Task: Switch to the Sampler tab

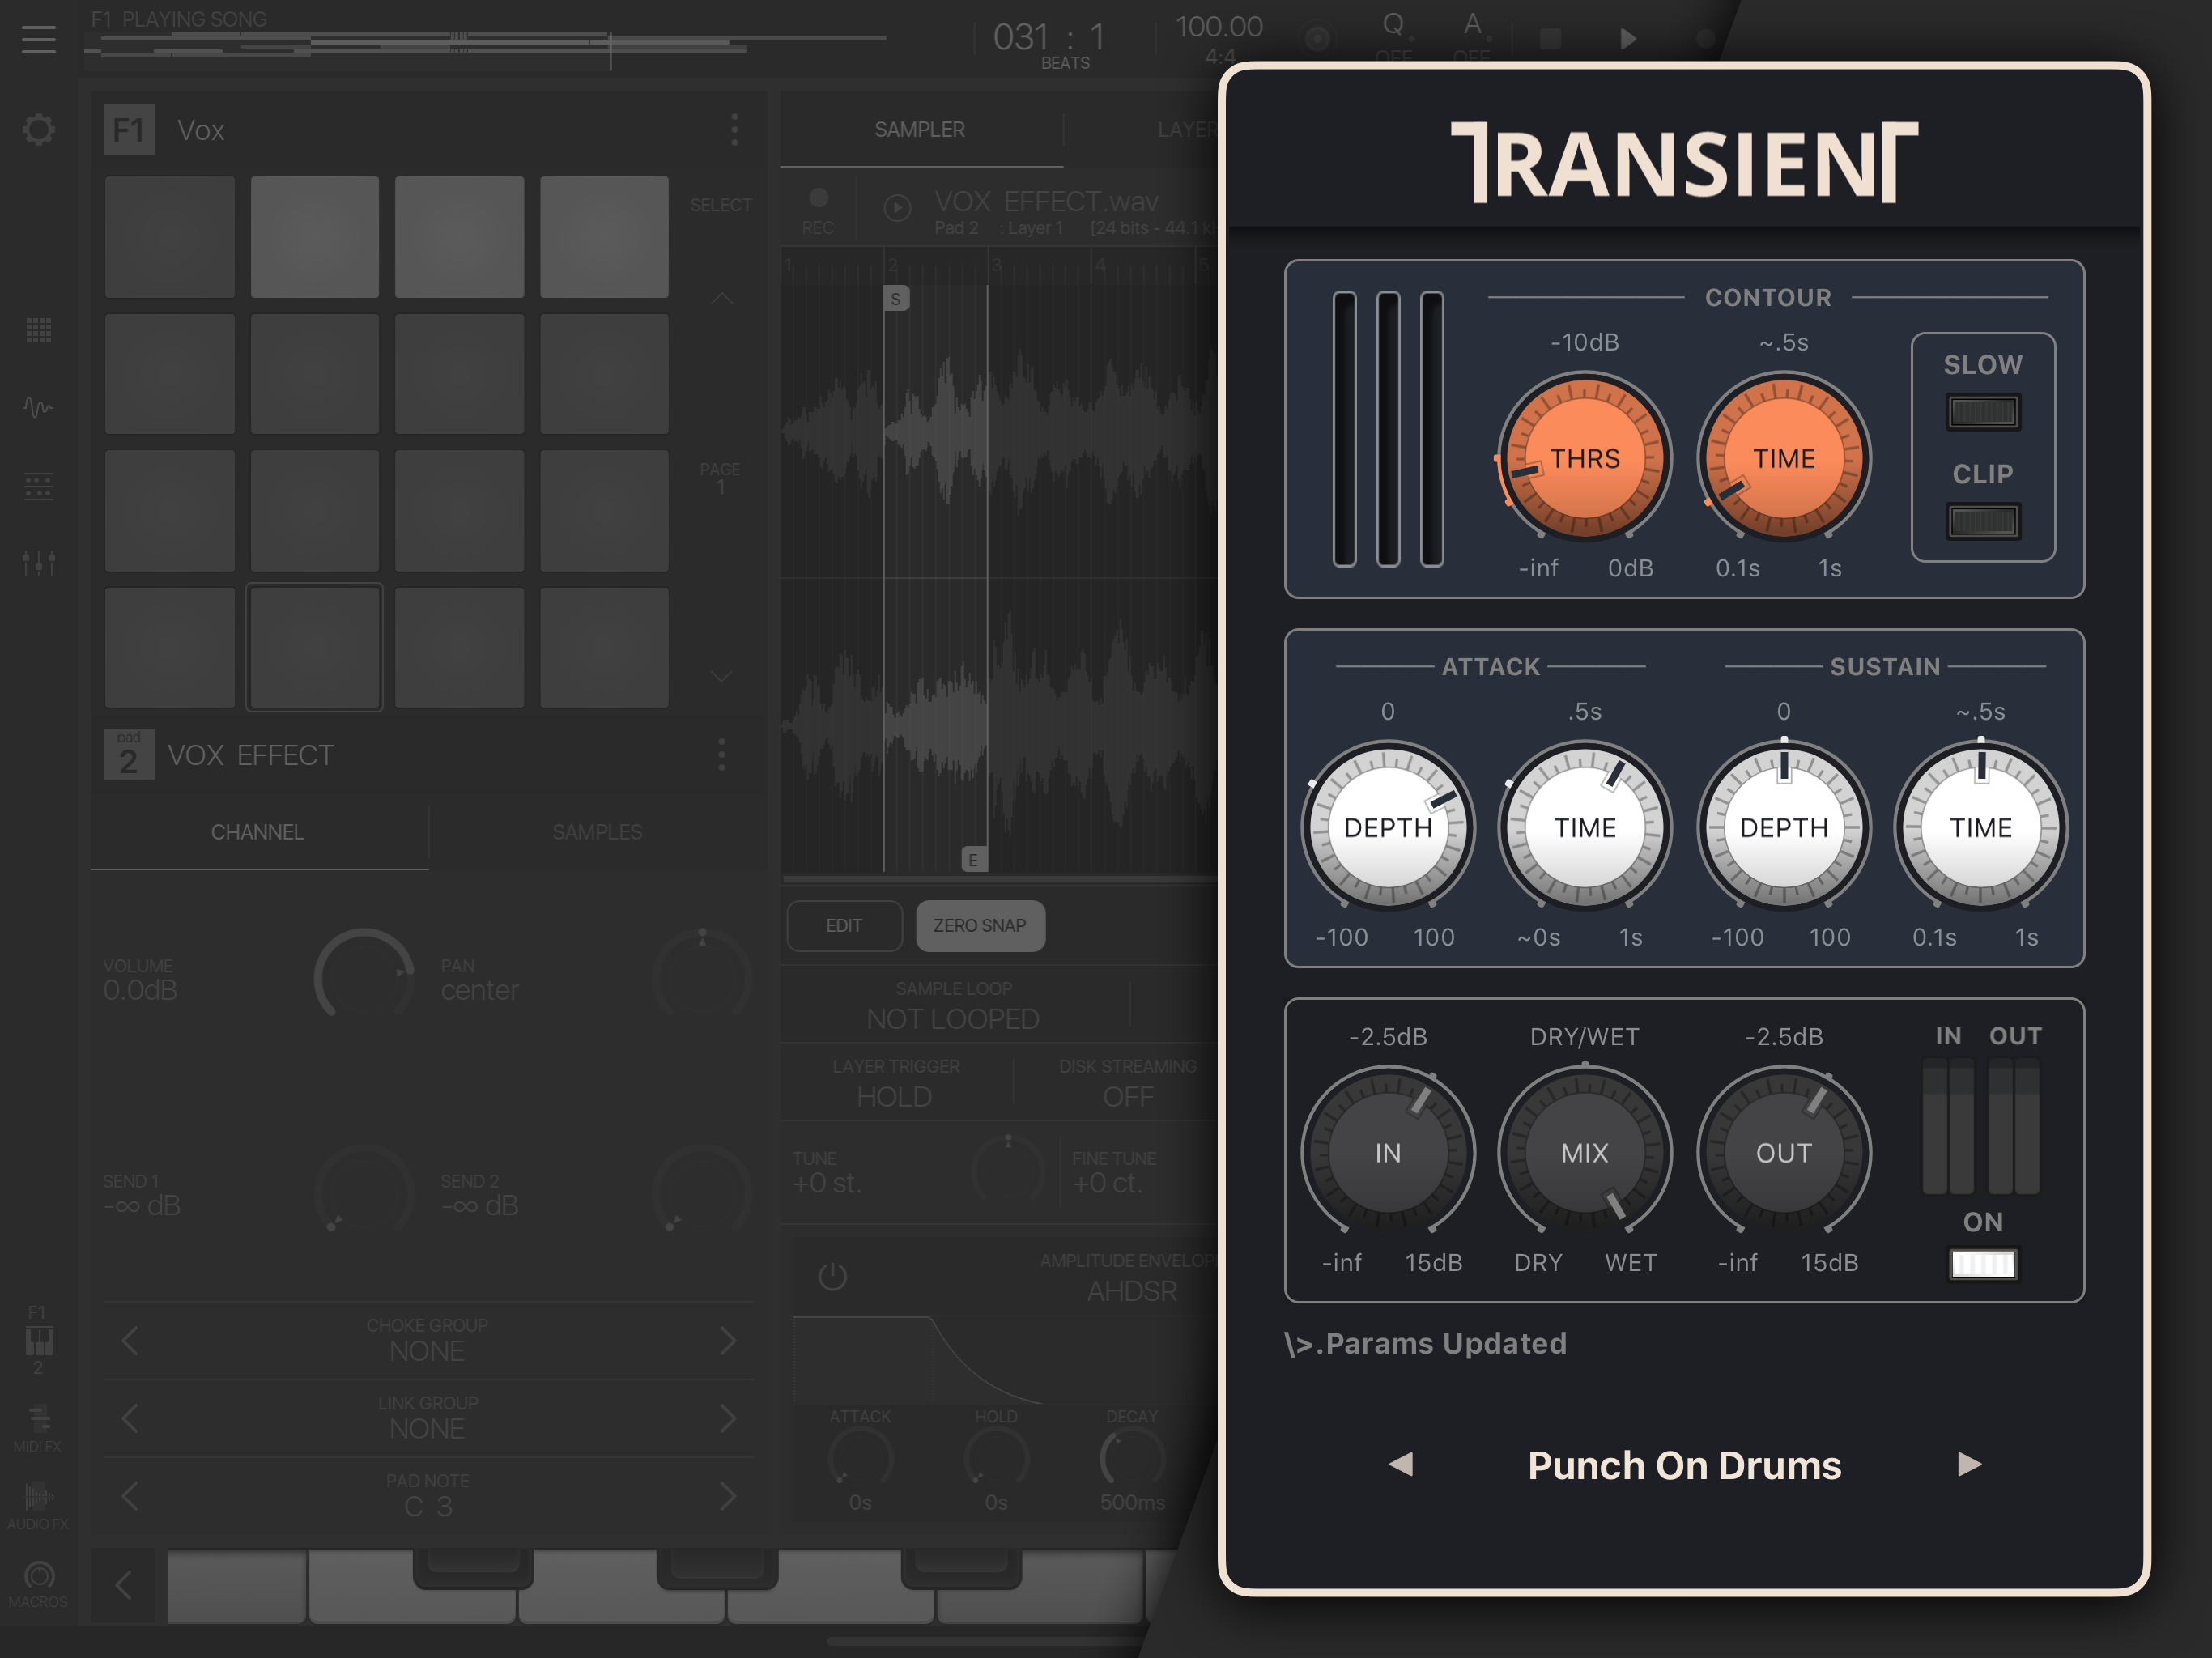Action: pos(919,130)
